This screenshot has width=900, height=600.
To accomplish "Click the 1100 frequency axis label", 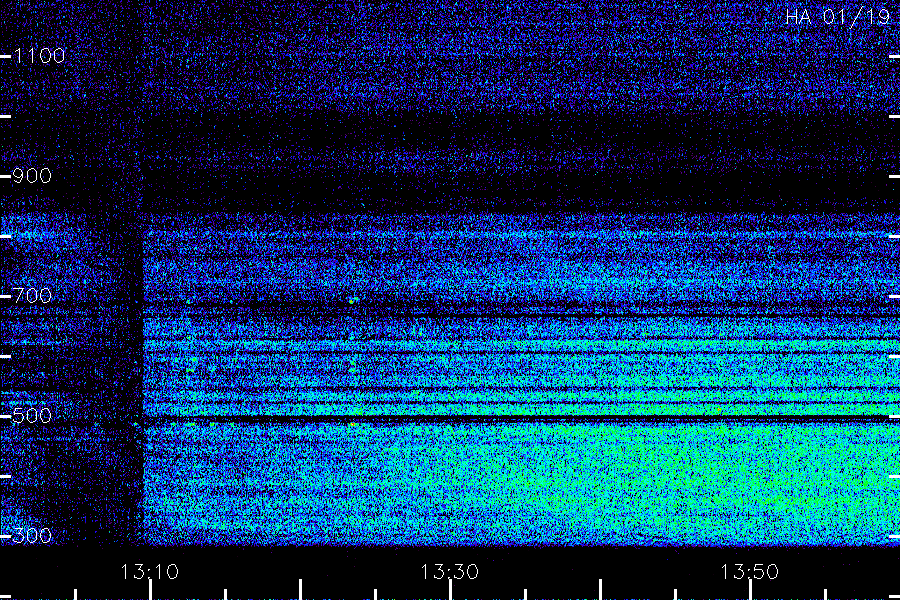I will pyautogui.click(x=39, y=56).
